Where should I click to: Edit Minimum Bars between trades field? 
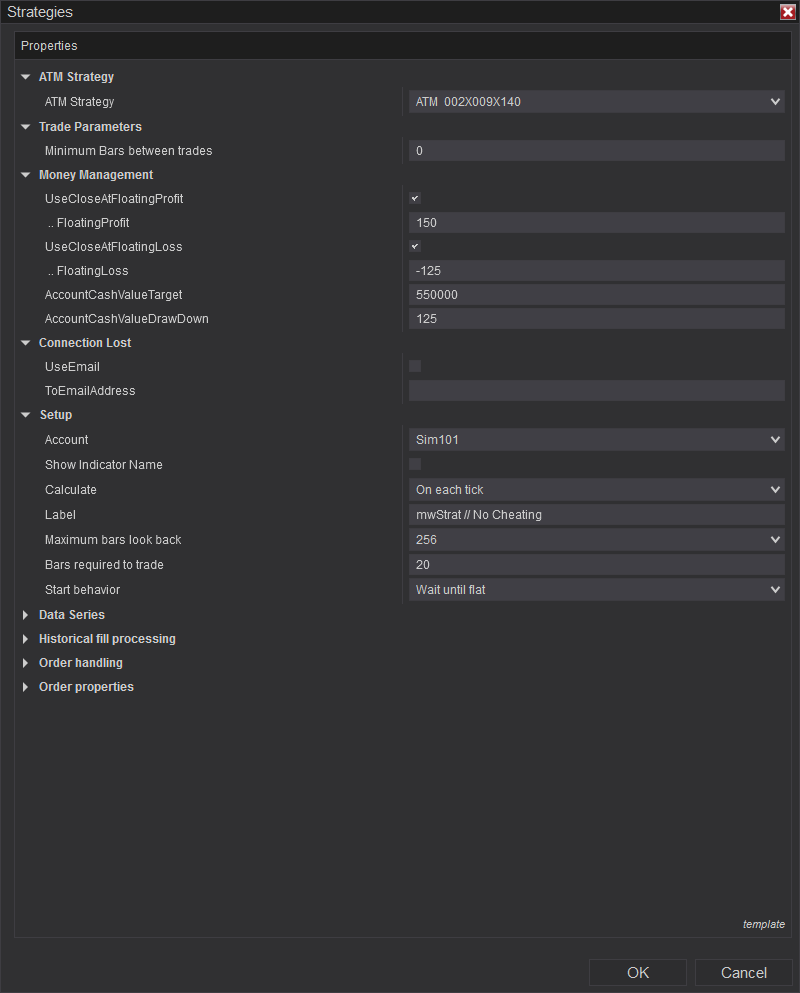pyautogui.click(x=597, y=151)
